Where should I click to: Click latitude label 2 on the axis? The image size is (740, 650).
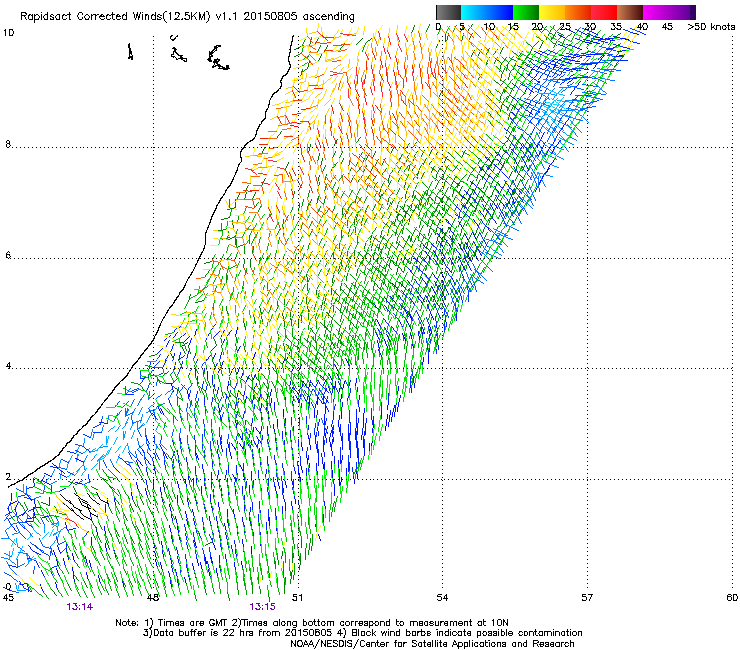pos(8,477)
